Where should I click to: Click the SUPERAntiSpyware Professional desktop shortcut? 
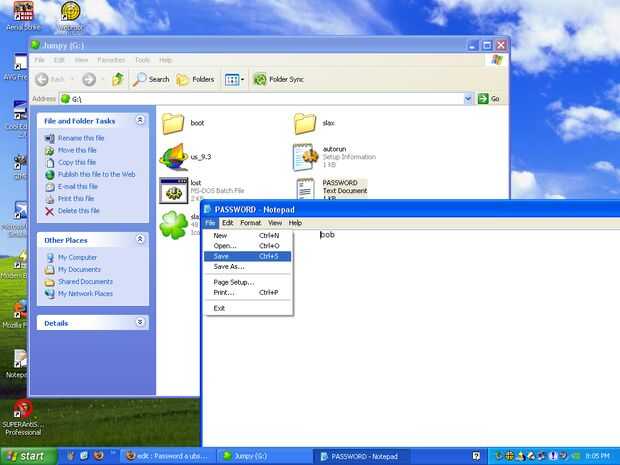[x=23, y=418]
